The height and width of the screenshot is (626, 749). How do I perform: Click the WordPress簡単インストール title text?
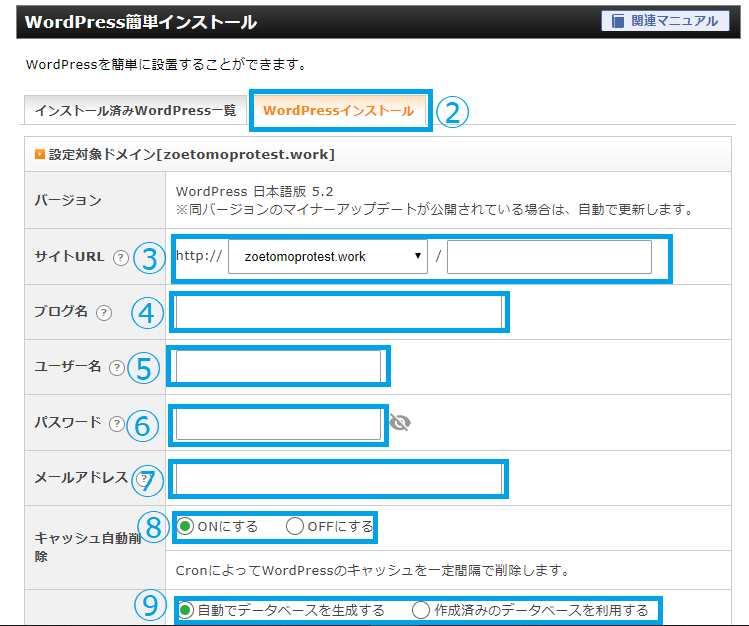(141, 22)
